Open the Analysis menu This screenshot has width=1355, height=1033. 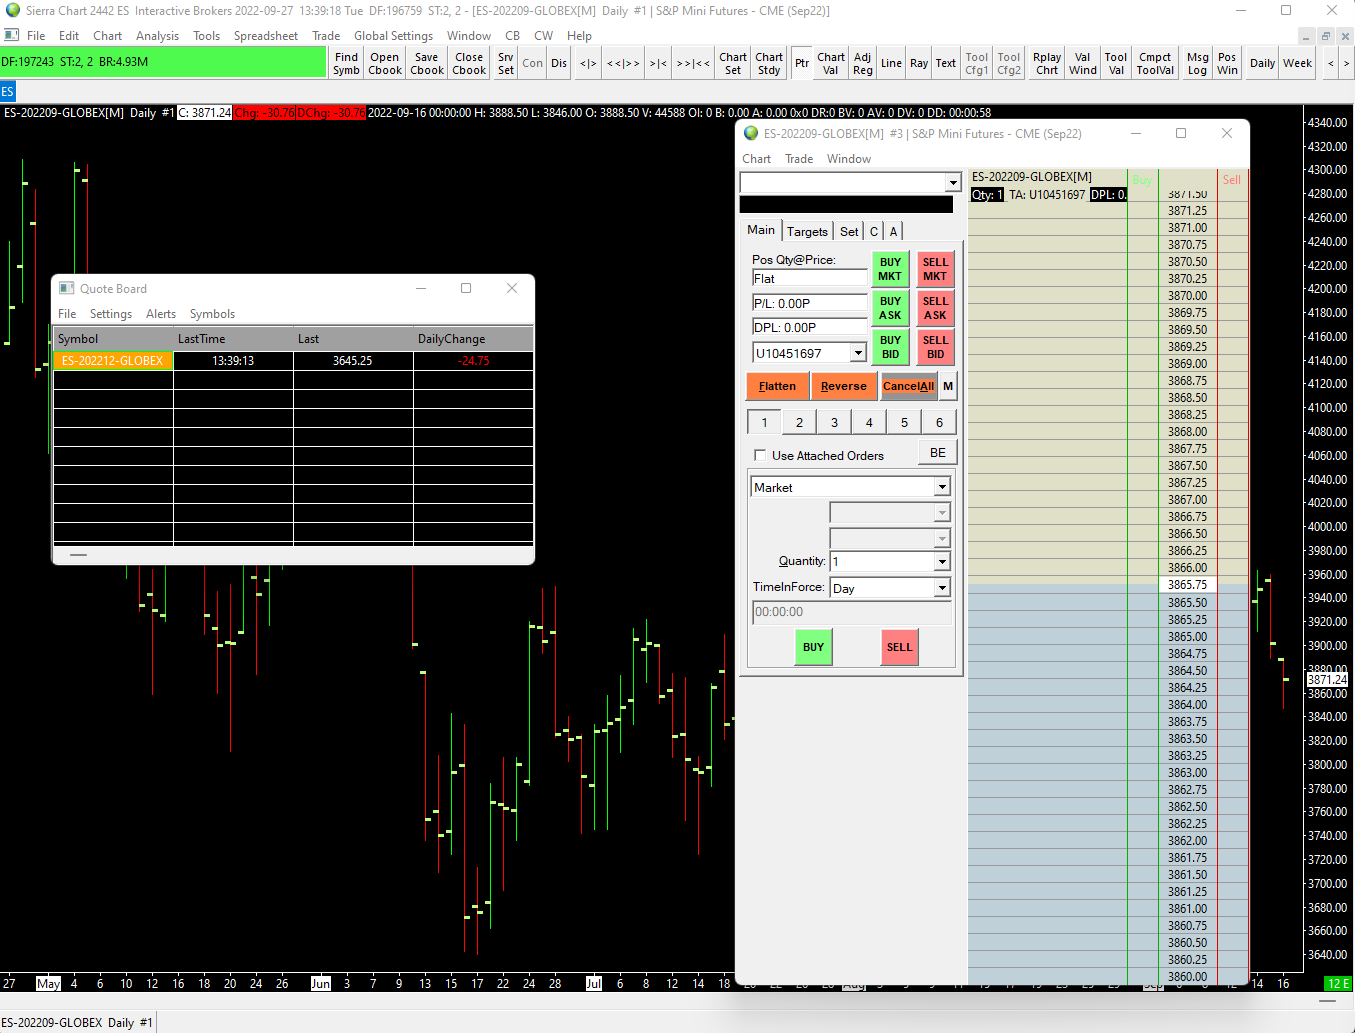158,36
